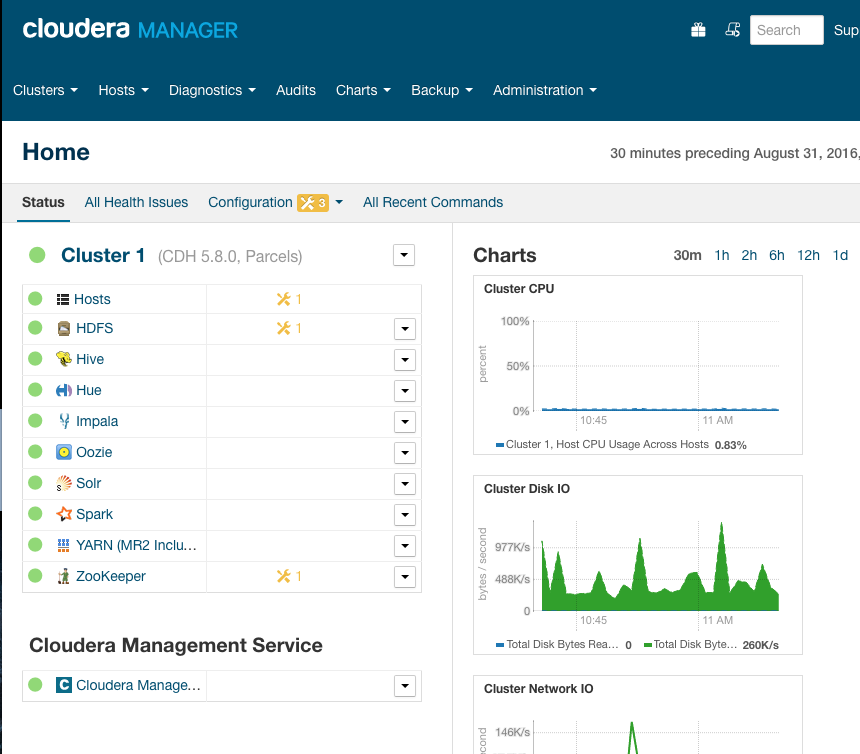This screenshot has height=754, width=860.
Task: Click the ZooKeeper service icon
Action: (x=64, y=576)
